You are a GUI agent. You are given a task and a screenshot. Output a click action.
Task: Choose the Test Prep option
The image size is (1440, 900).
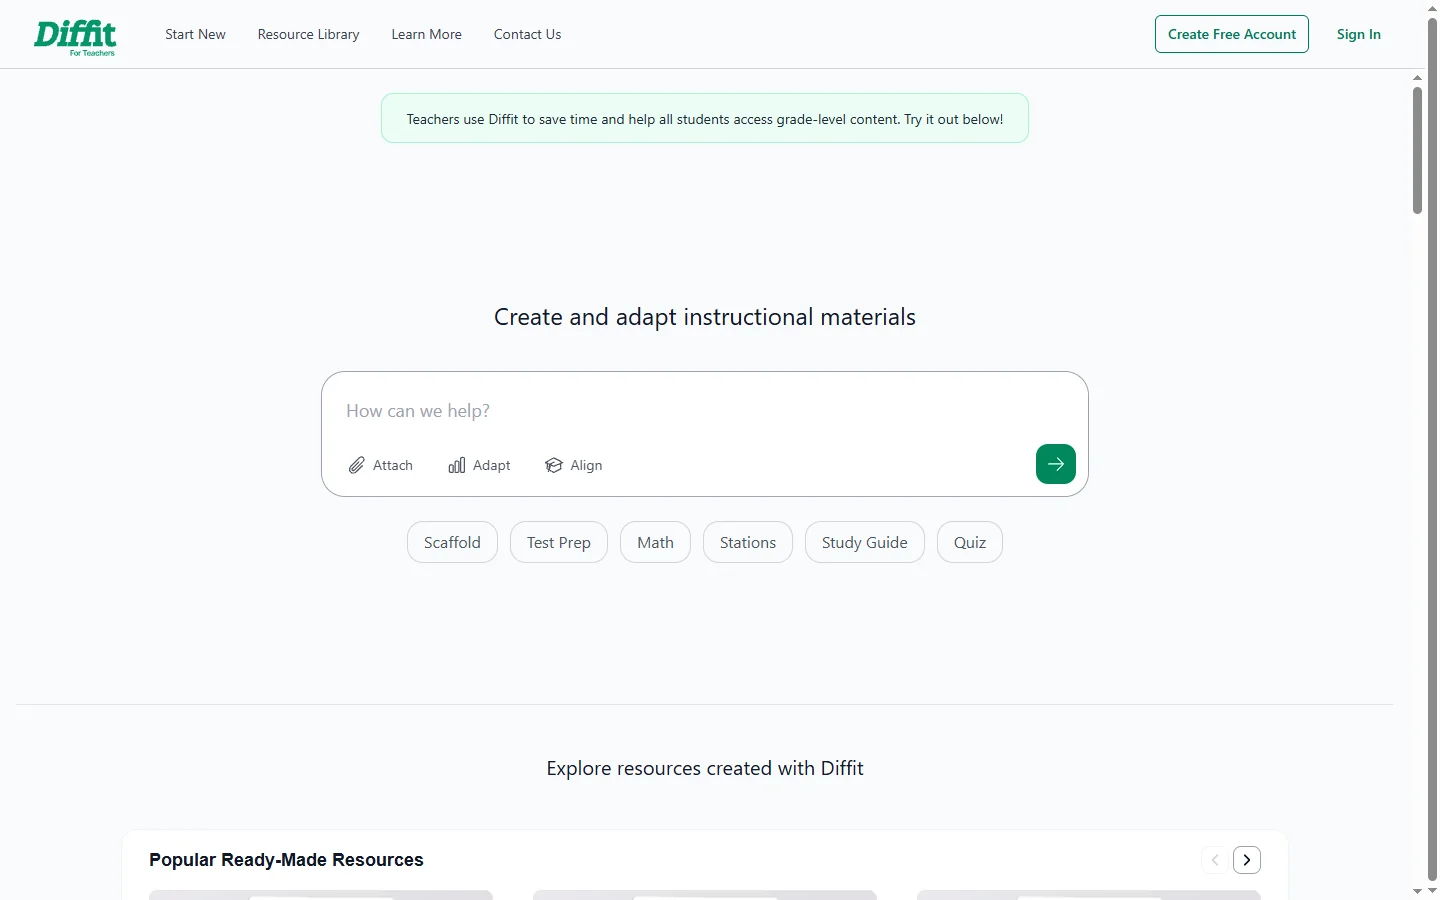558,542
